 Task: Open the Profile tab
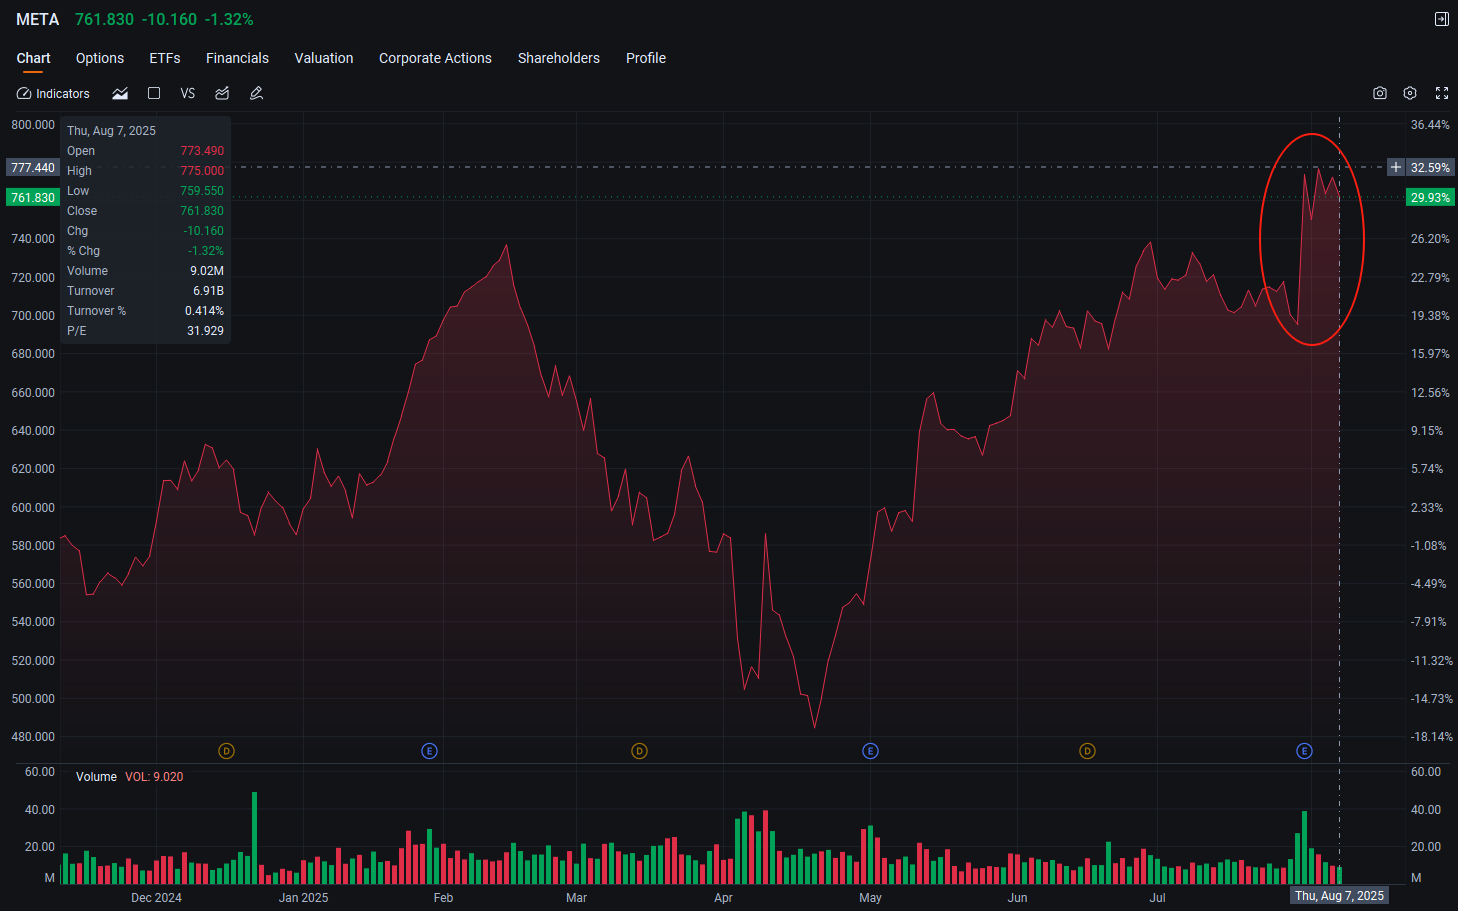pyautogui.click(x=646, y=58)
